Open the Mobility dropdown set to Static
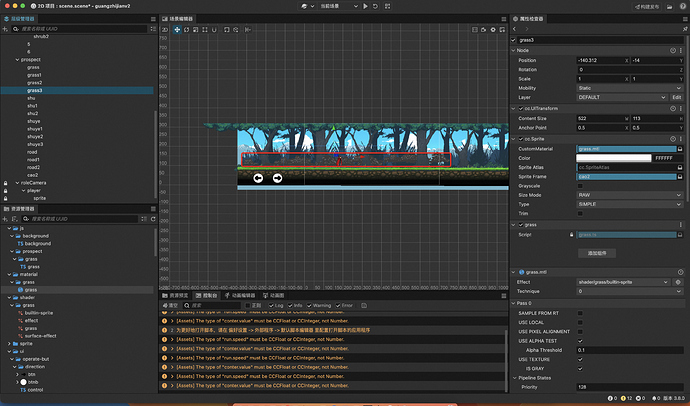The width and height of the screenshot is (690, 406). click(x=627, y=88)
